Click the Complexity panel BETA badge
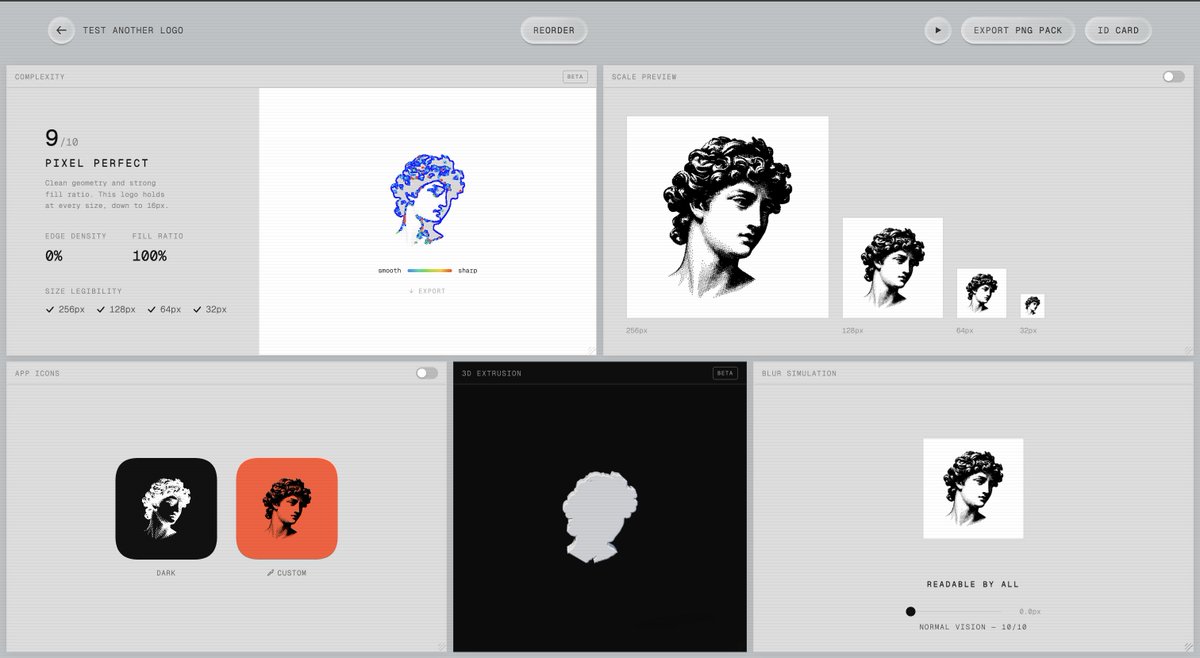The image size is (1200, 658). pyautogui.click(x=575, y=77)
